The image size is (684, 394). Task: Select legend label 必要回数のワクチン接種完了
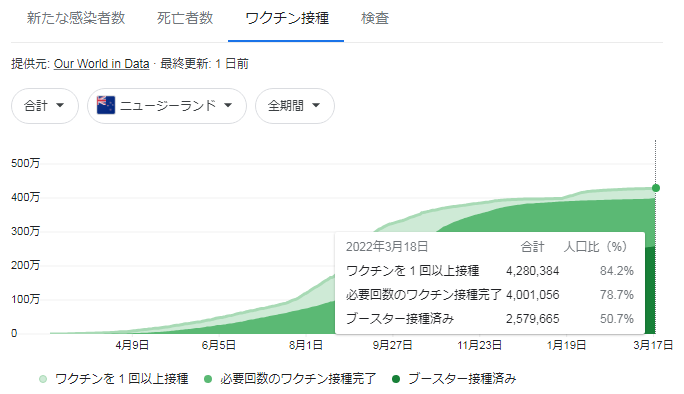point(298,379)
